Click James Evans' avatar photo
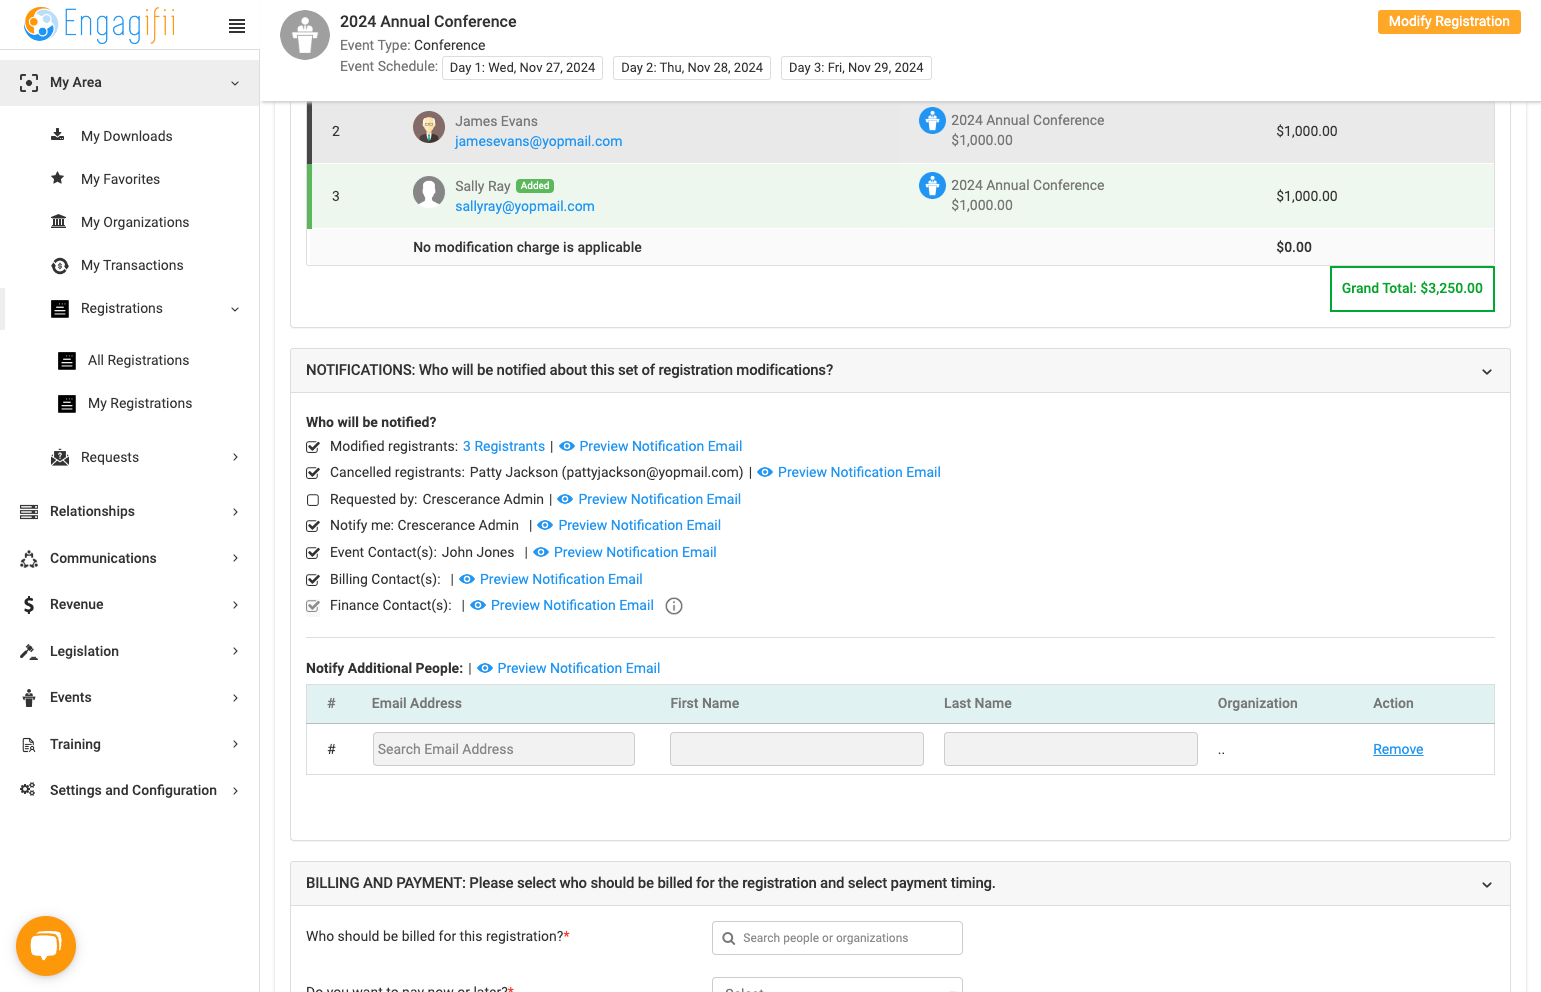Image resolution: width=1541 pixels, height=992 pixels. (x=429, y=127)
